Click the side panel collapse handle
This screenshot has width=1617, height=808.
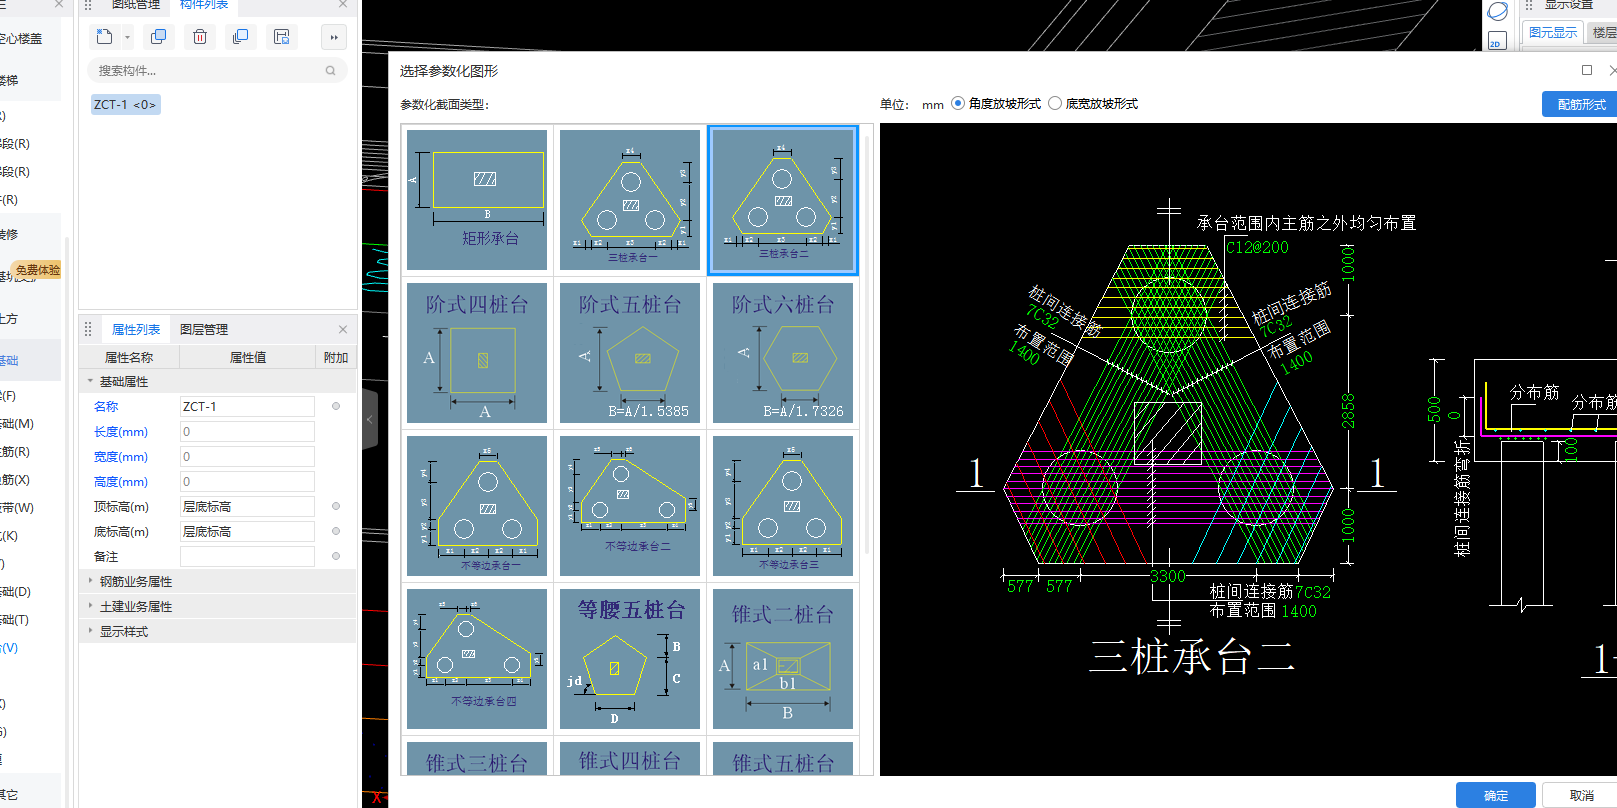(369, 420)
